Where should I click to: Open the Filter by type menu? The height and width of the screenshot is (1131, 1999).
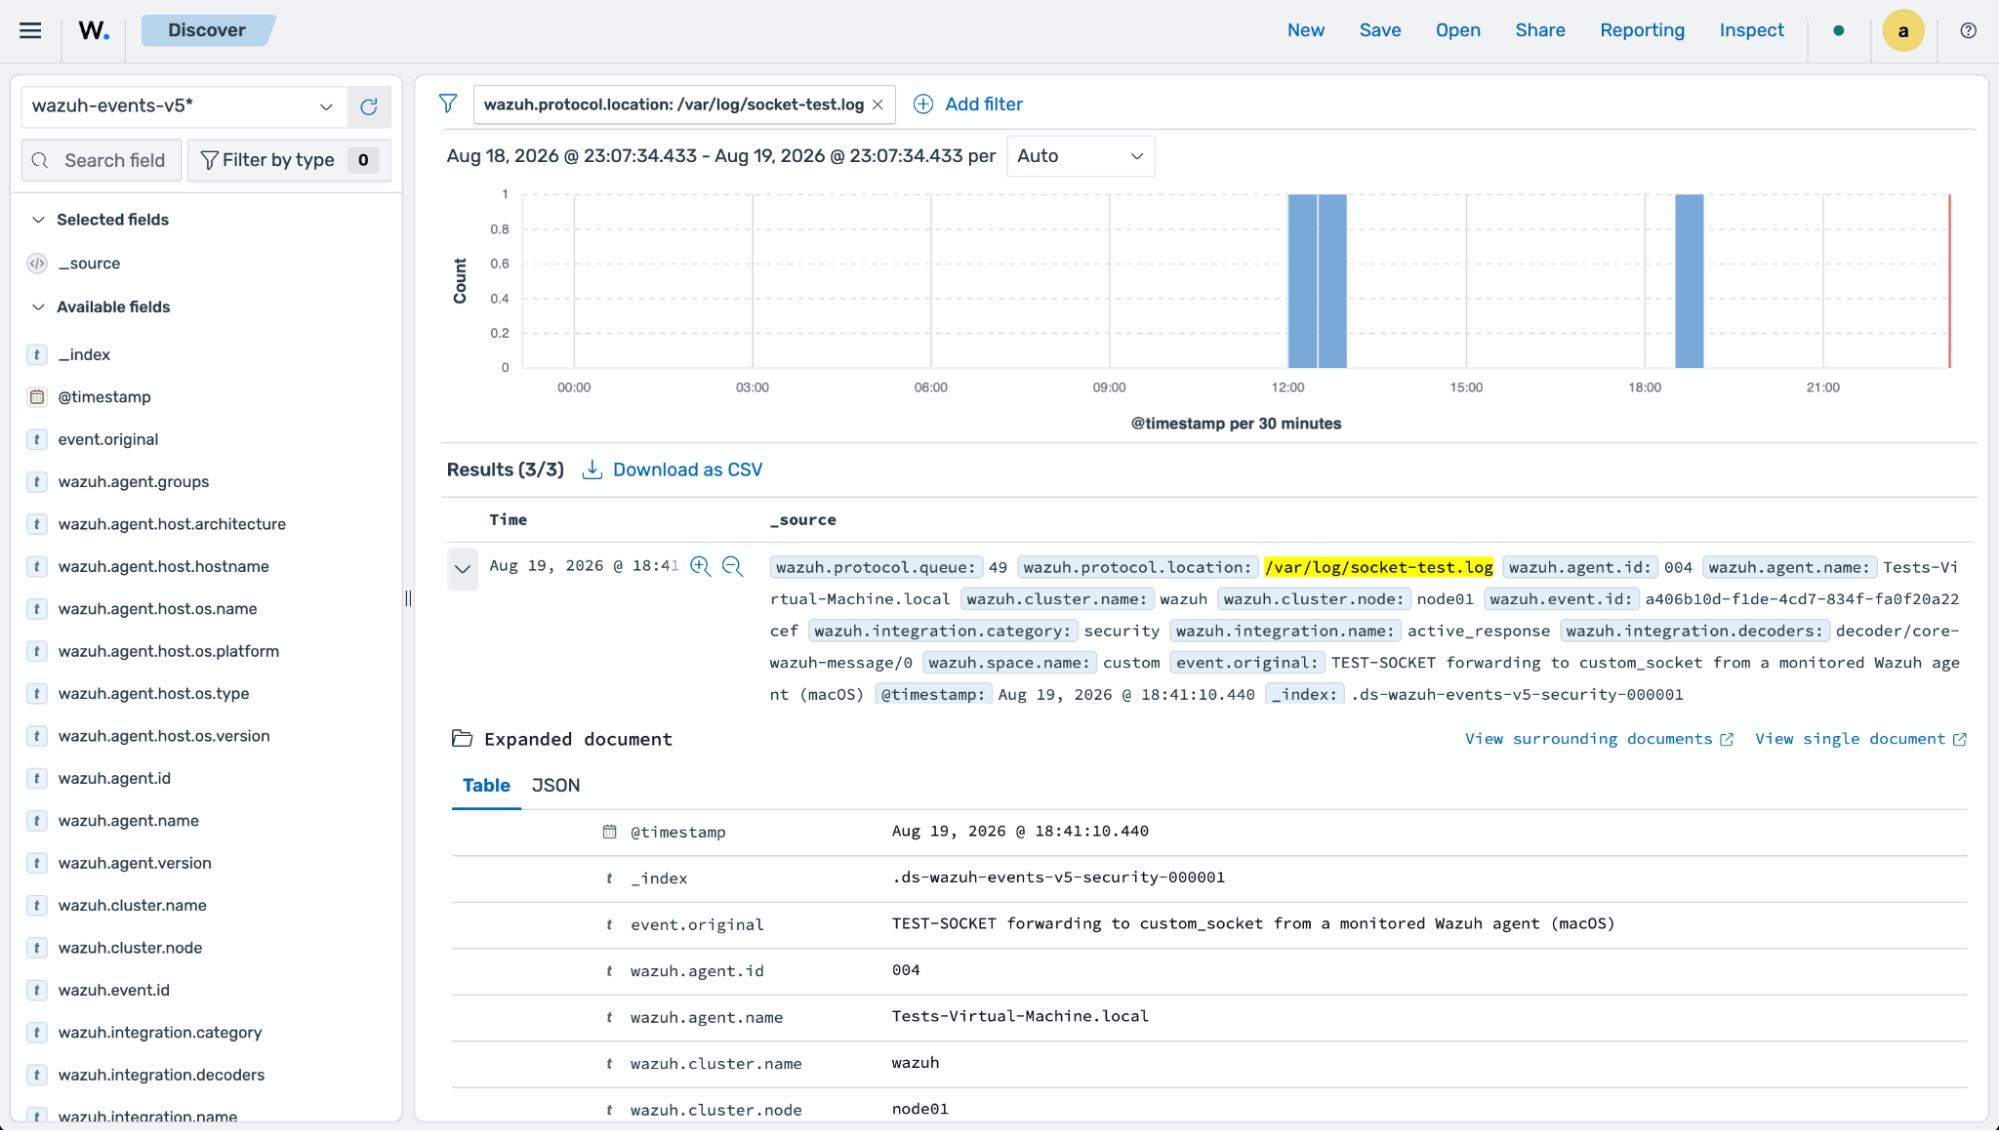[289, 160]
